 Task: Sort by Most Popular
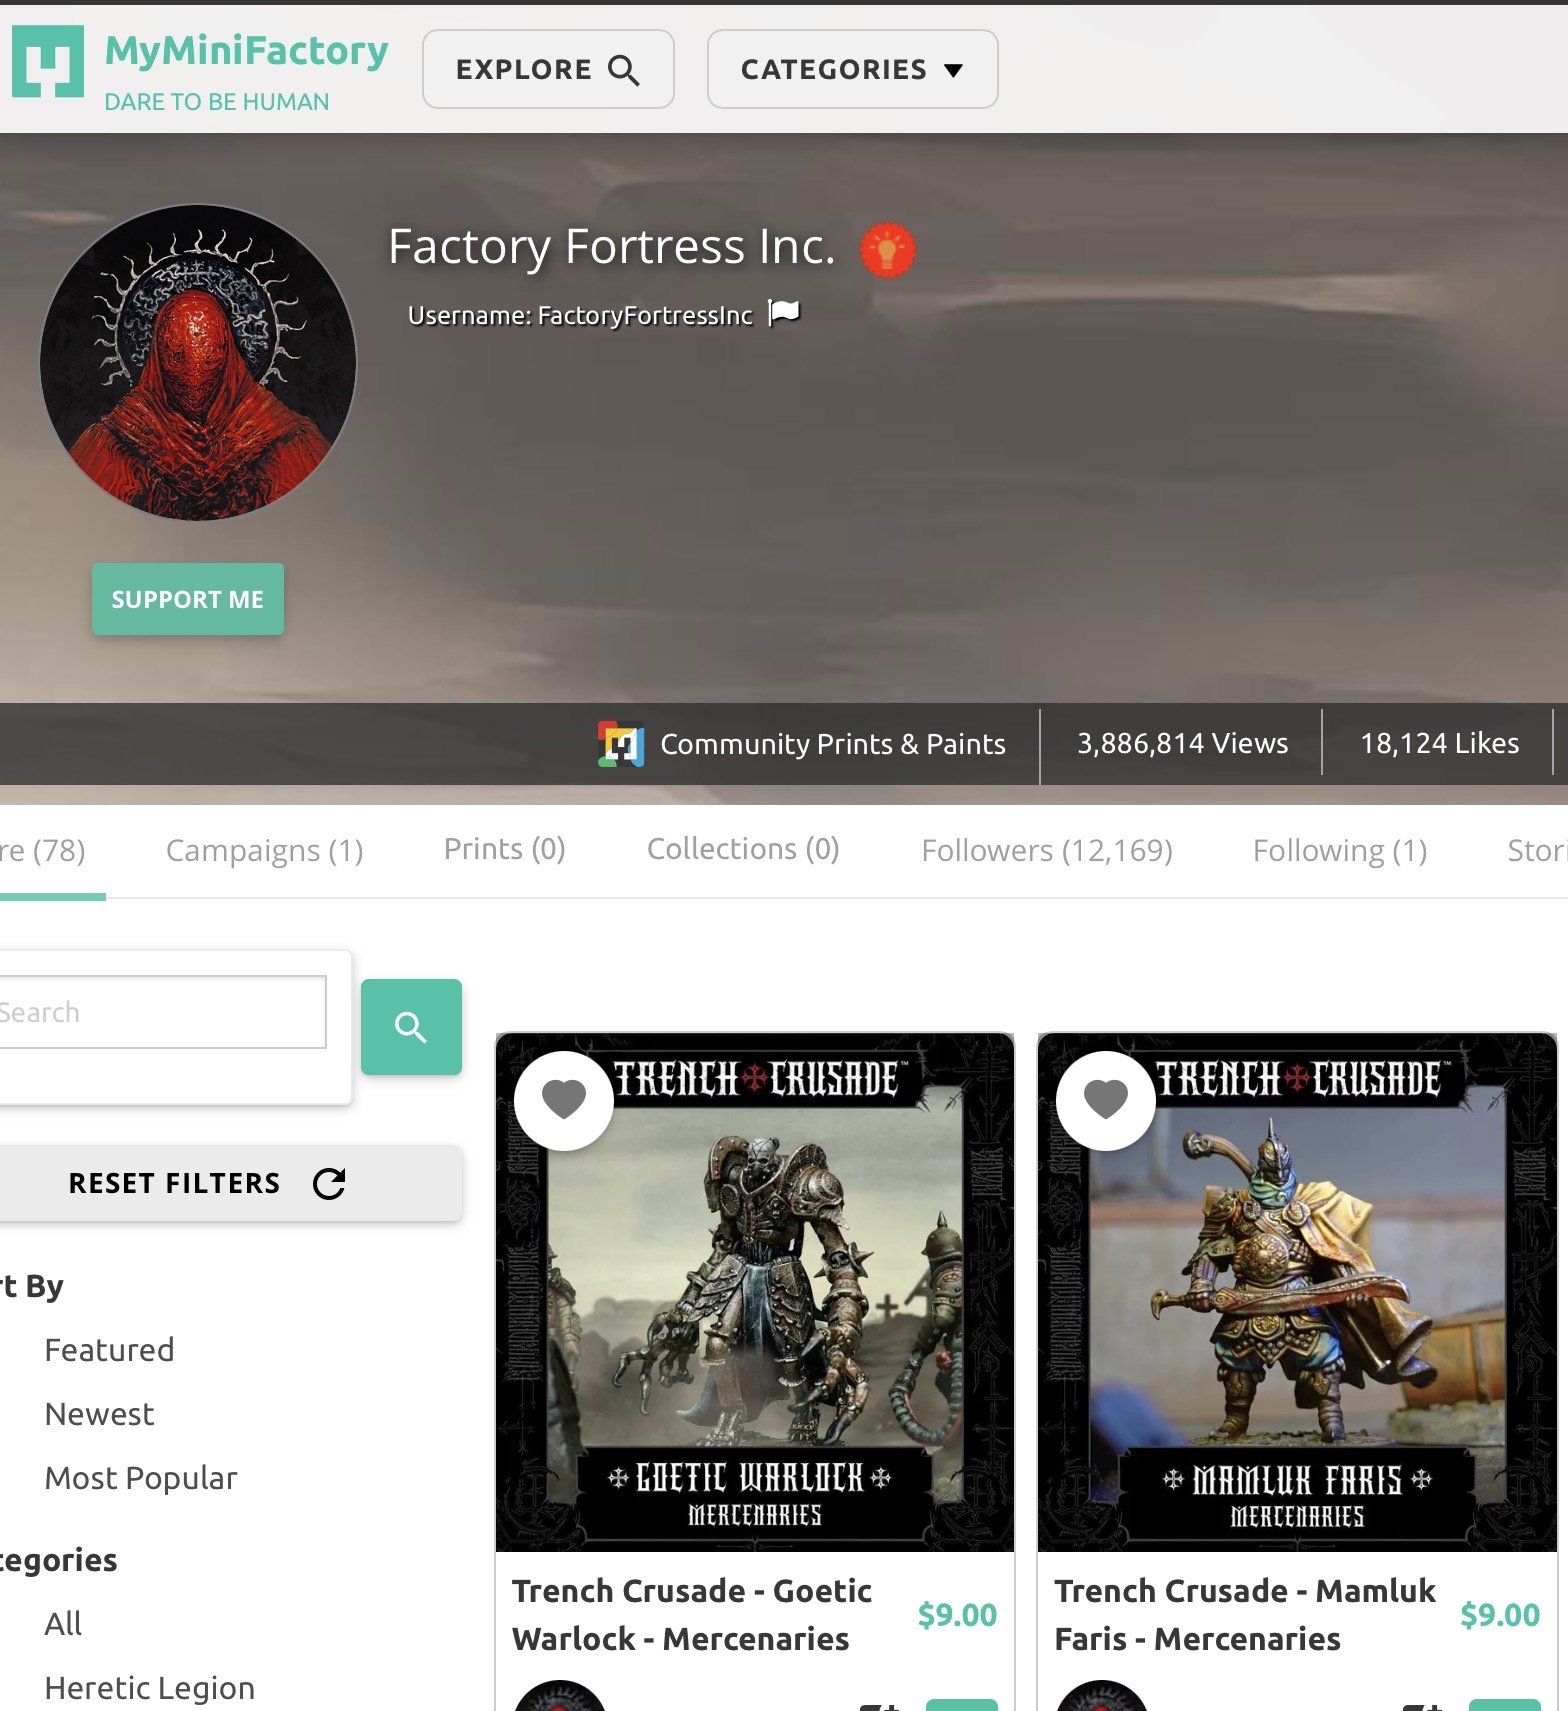[x=141, y=1478]
